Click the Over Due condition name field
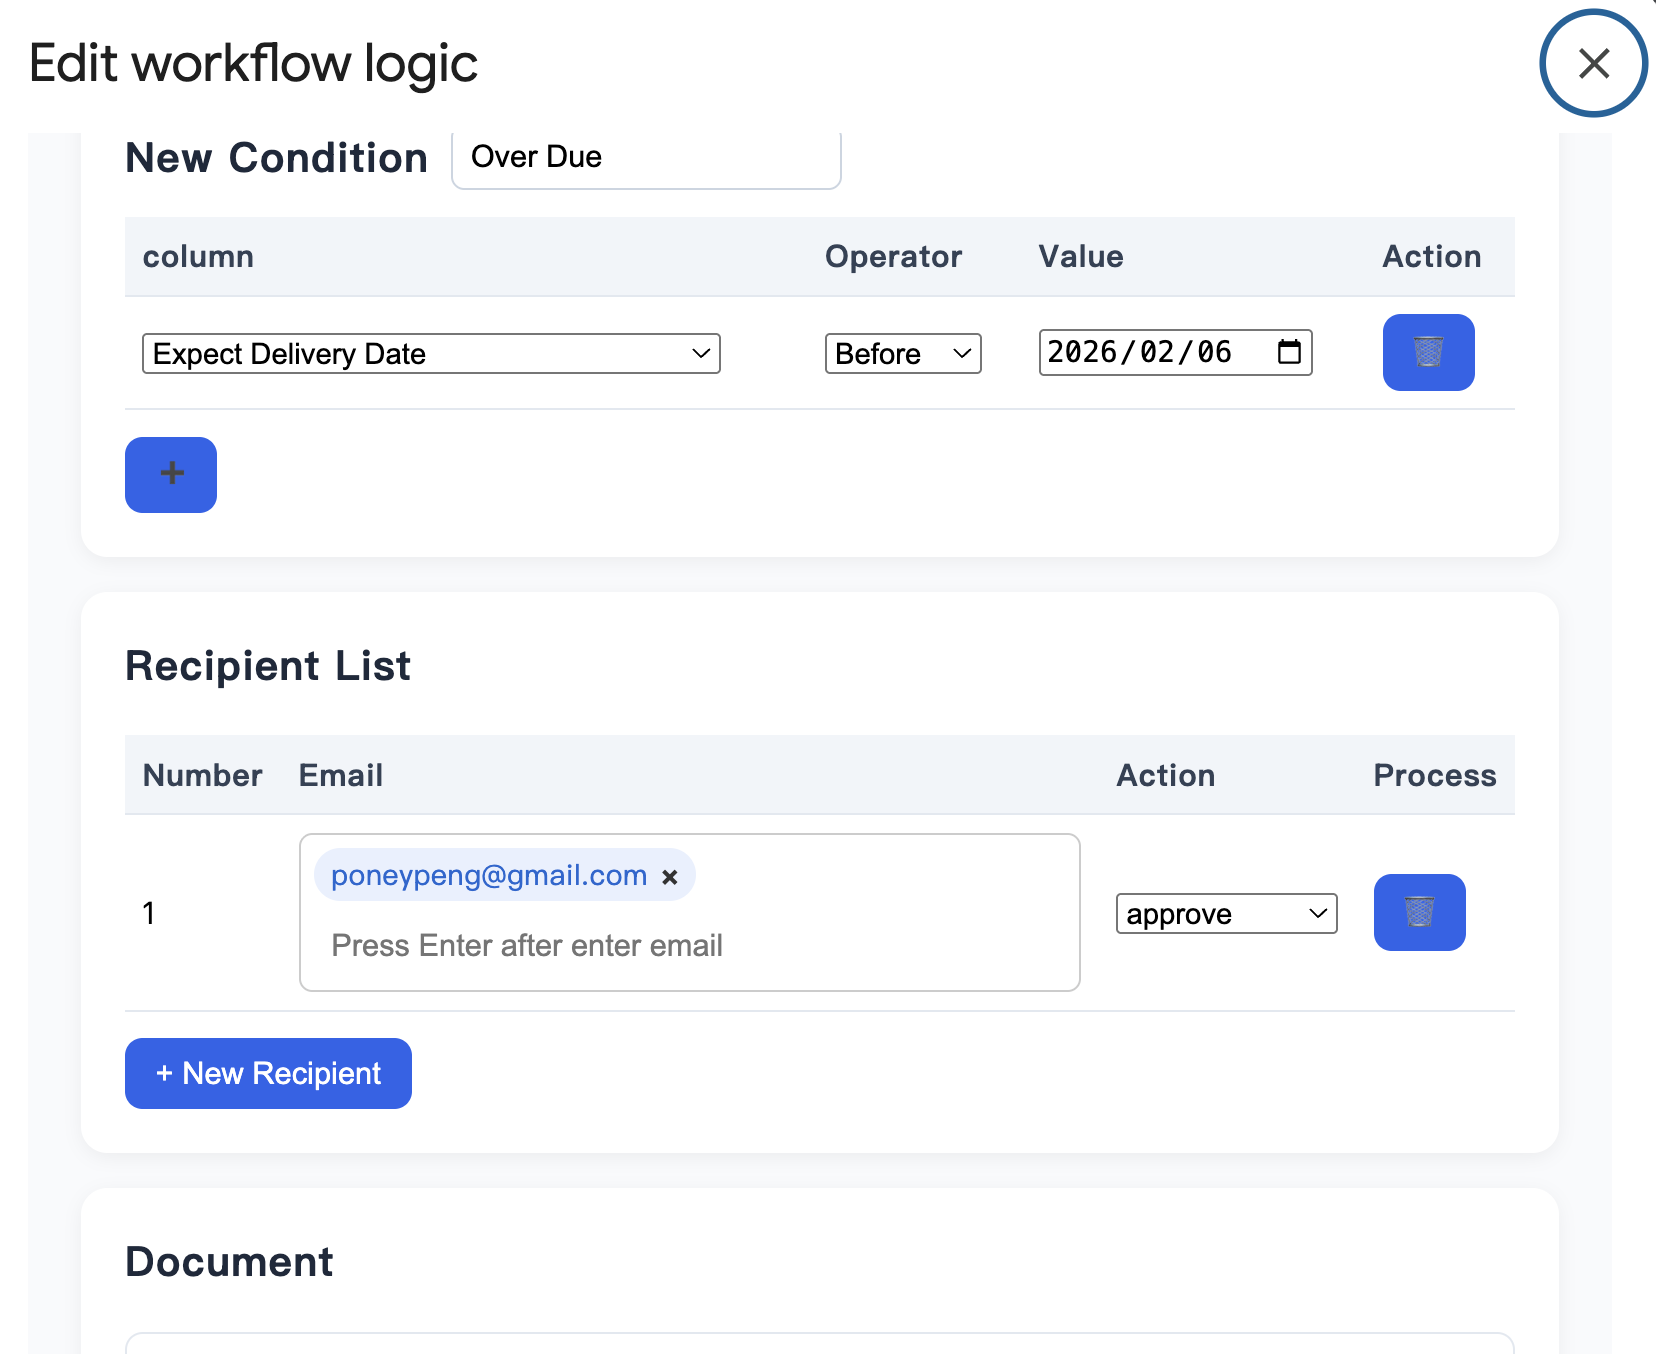The image size is (1656, 1354). pyautogui.click(x=645, y=158)
